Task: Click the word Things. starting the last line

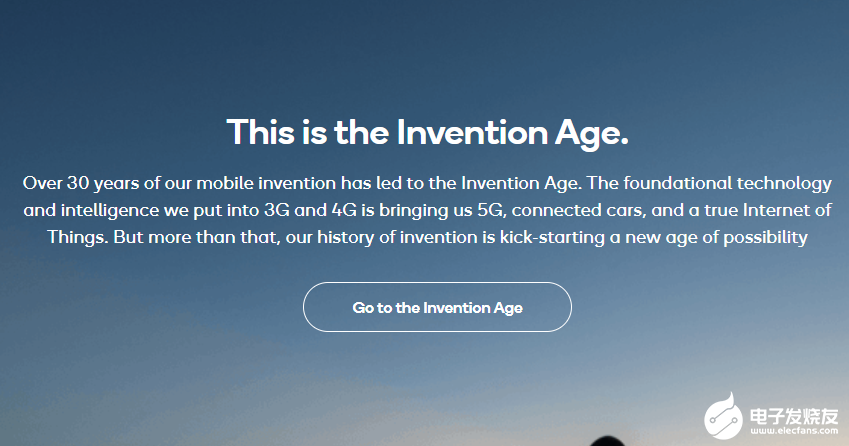Action: (x=77, y=237)
